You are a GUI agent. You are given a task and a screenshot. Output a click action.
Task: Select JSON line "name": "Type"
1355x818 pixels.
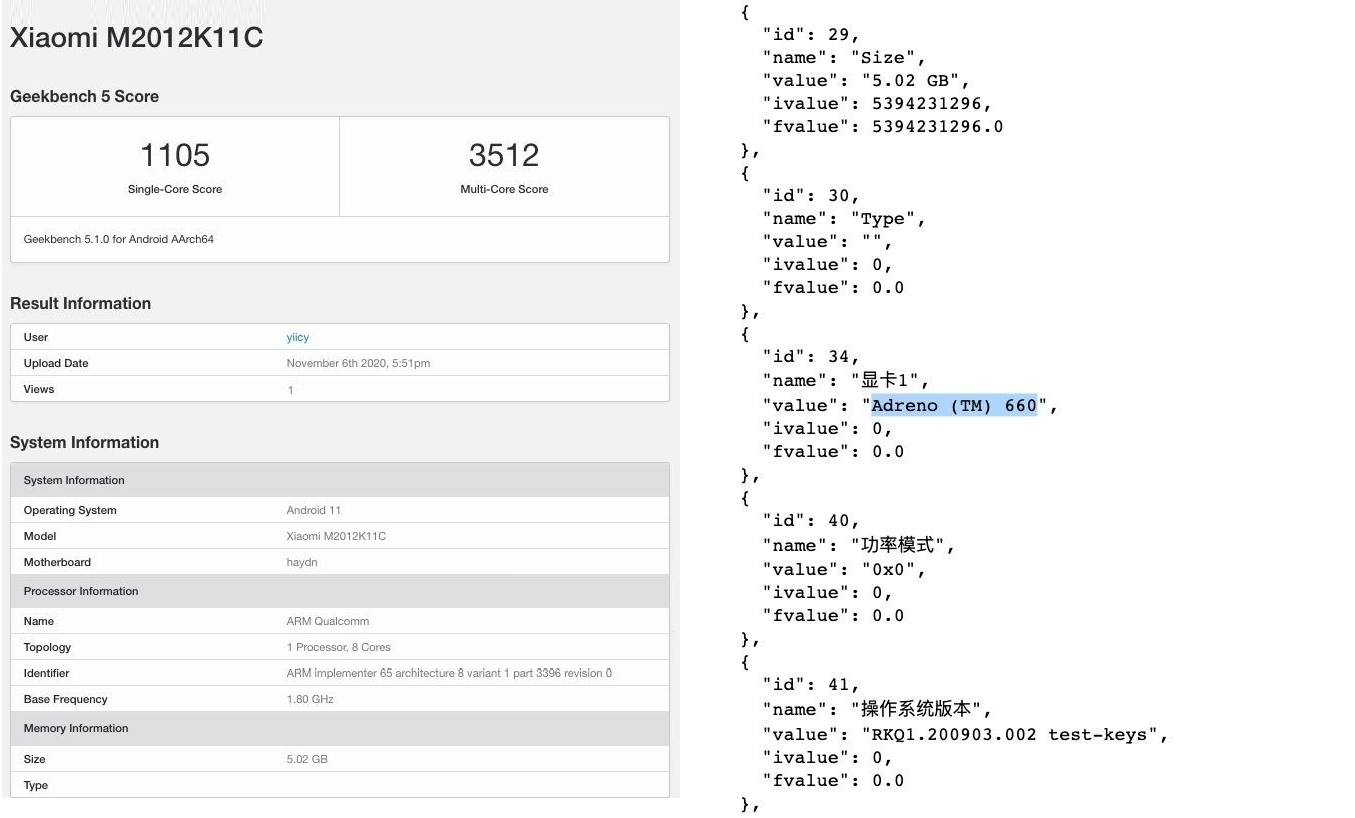[844, 219]
